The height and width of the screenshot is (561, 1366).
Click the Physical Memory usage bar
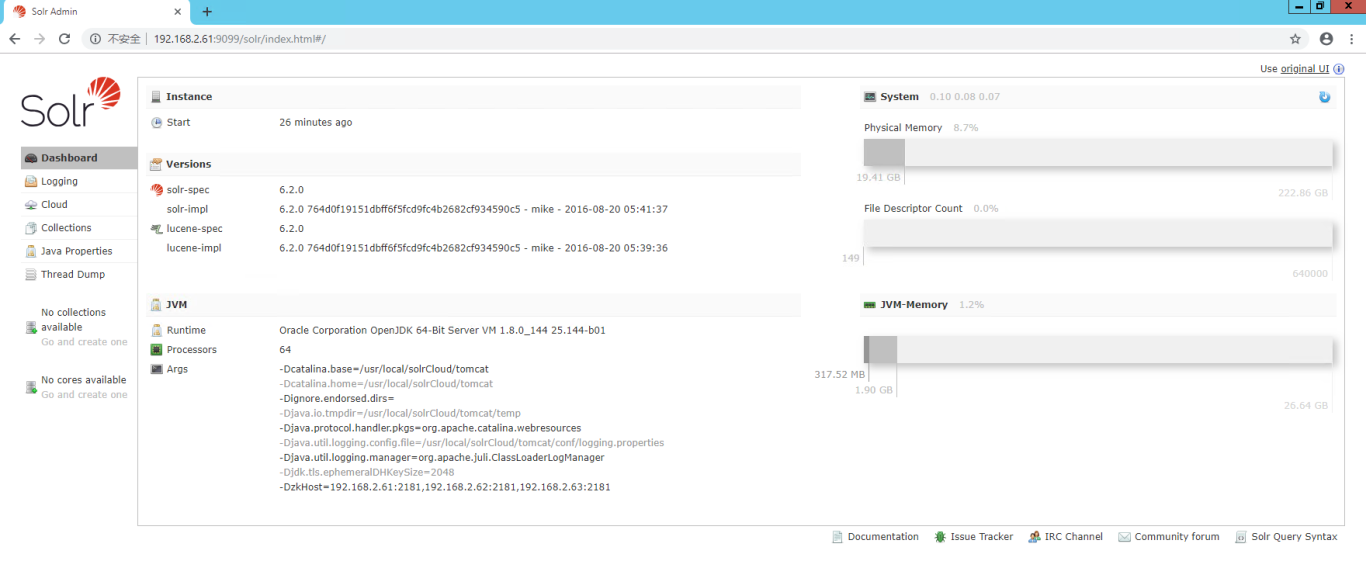coord(1098,153)
